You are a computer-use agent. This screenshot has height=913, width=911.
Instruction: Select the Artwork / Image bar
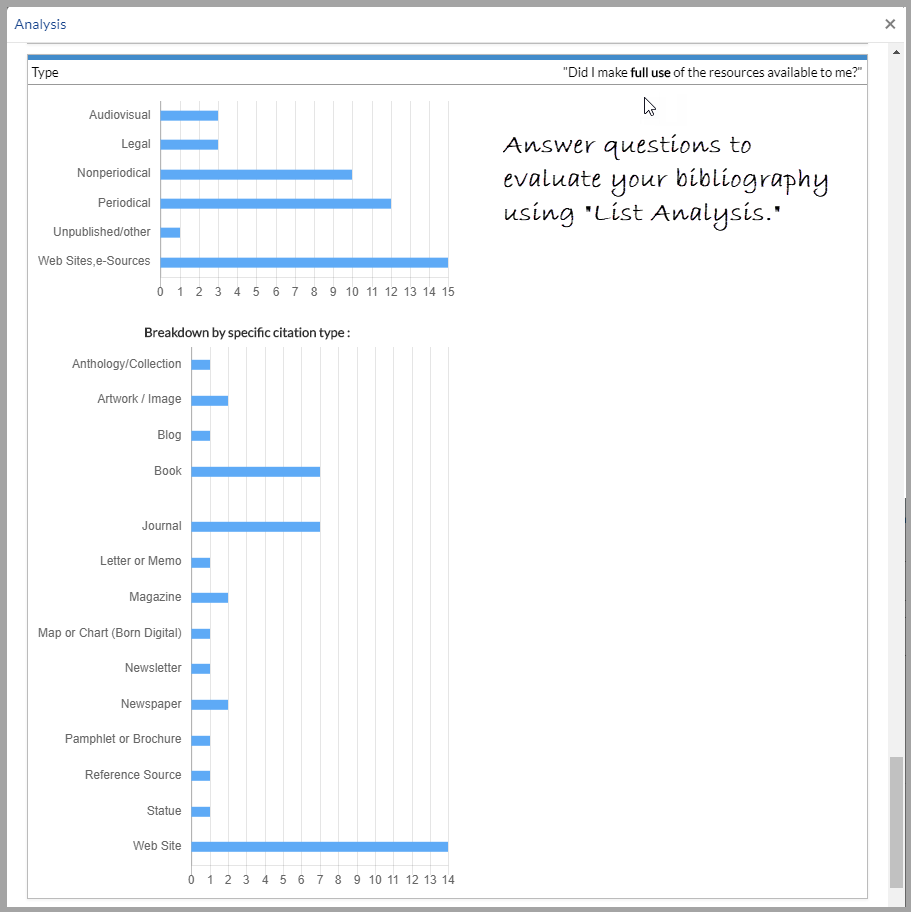[x=210, y=399]
